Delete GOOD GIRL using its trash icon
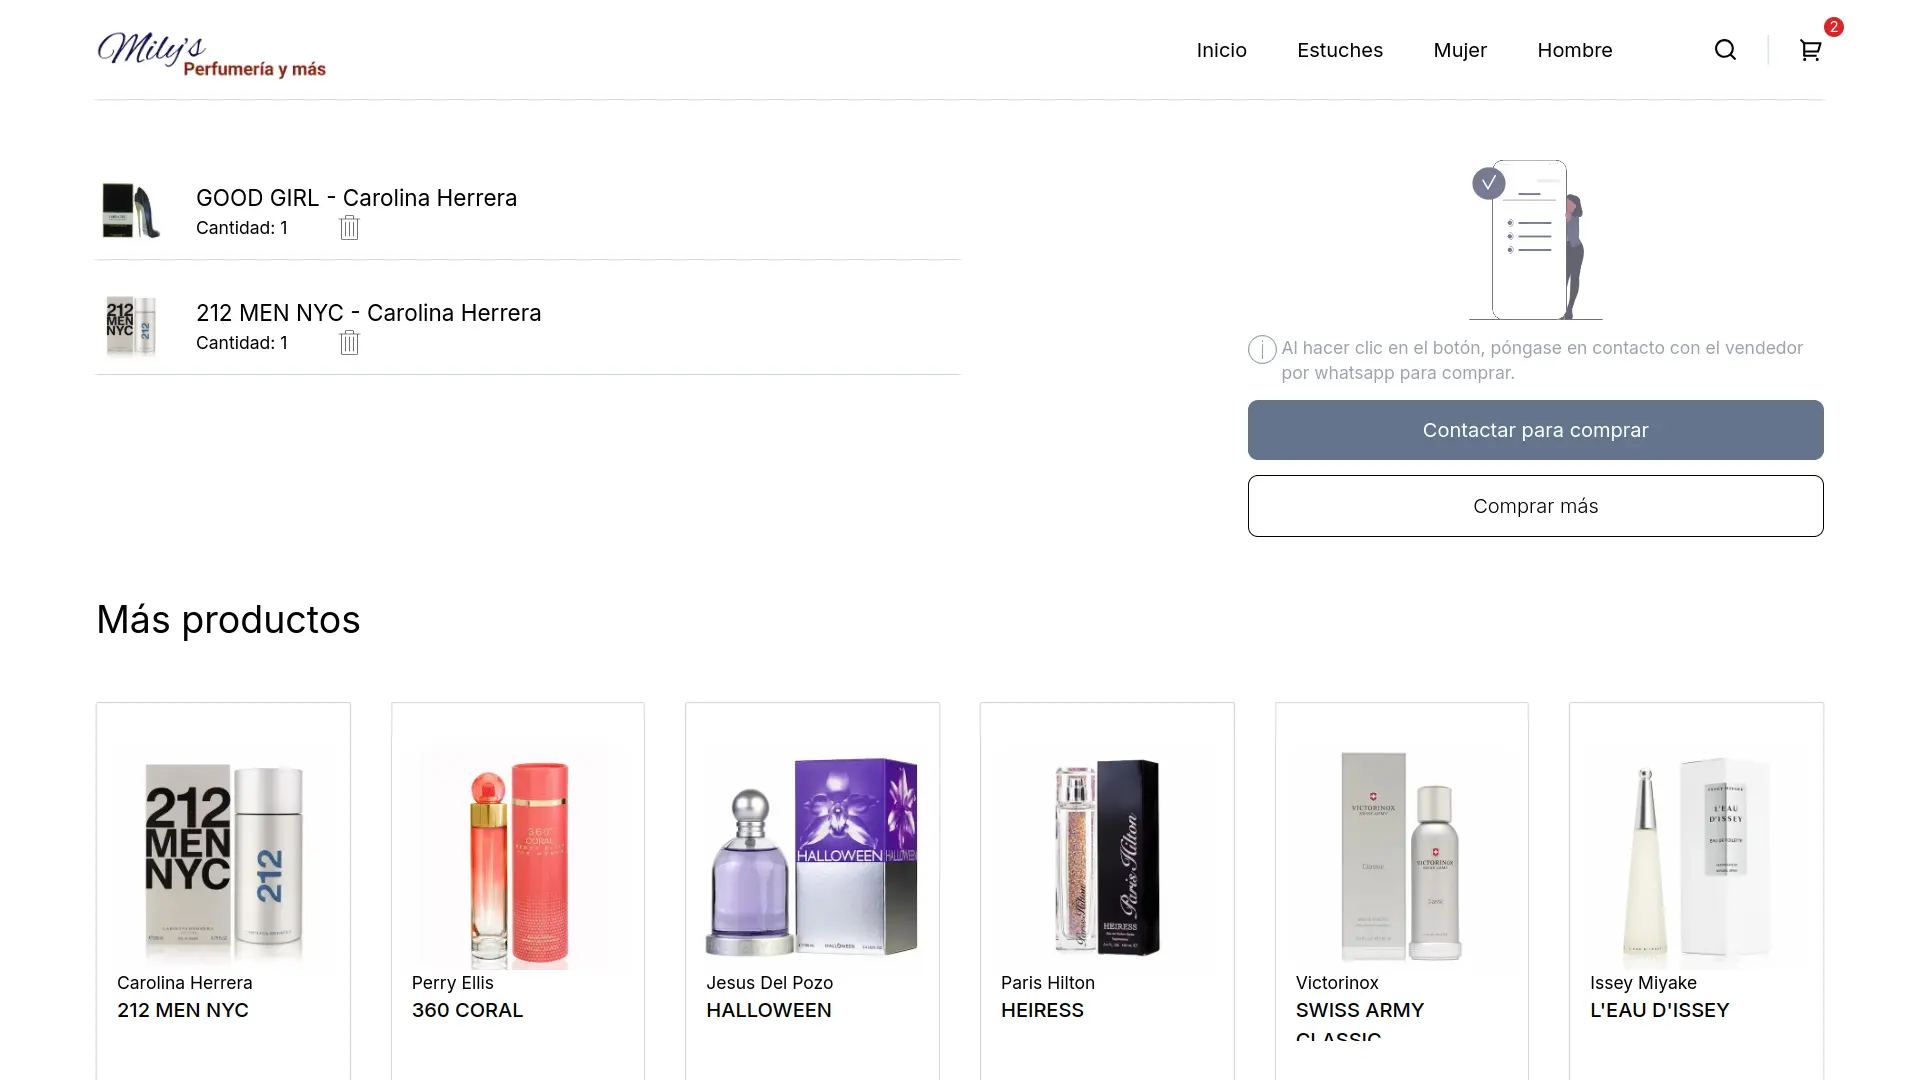This screenshot has height=1080, width=1920. (x=349, y=227)
